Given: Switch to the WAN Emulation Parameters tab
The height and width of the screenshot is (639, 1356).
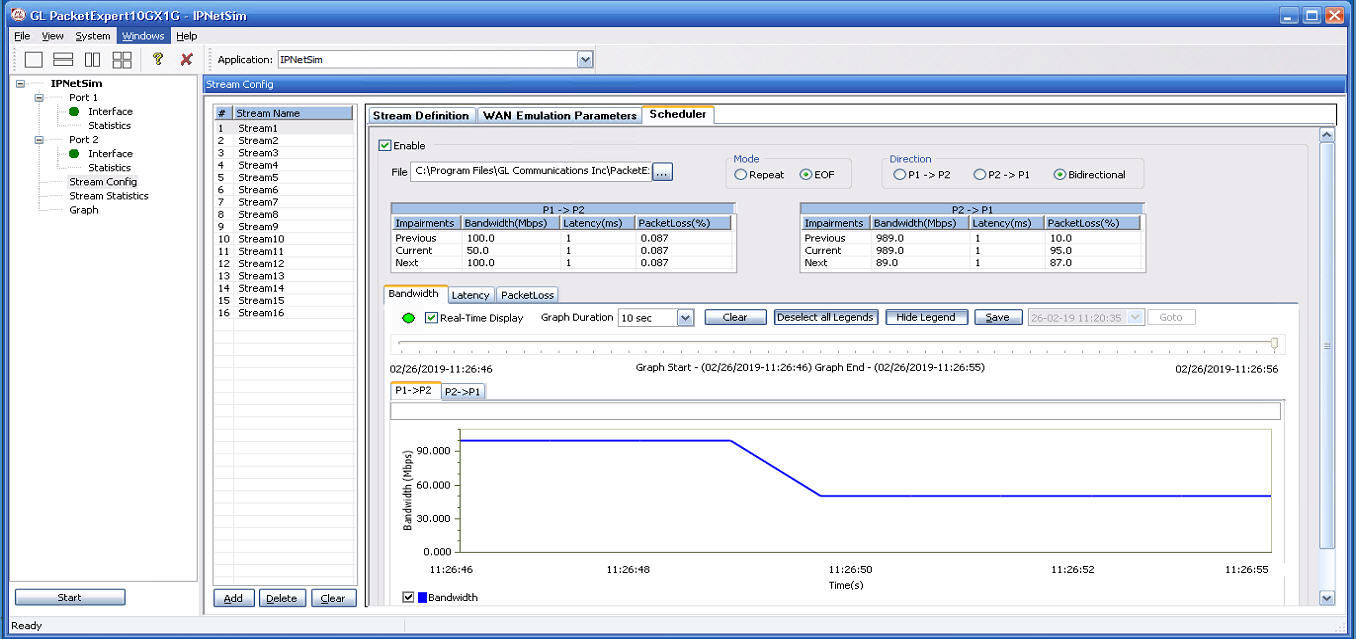Looking at the screenshot, I should click(x=559, y=116).
